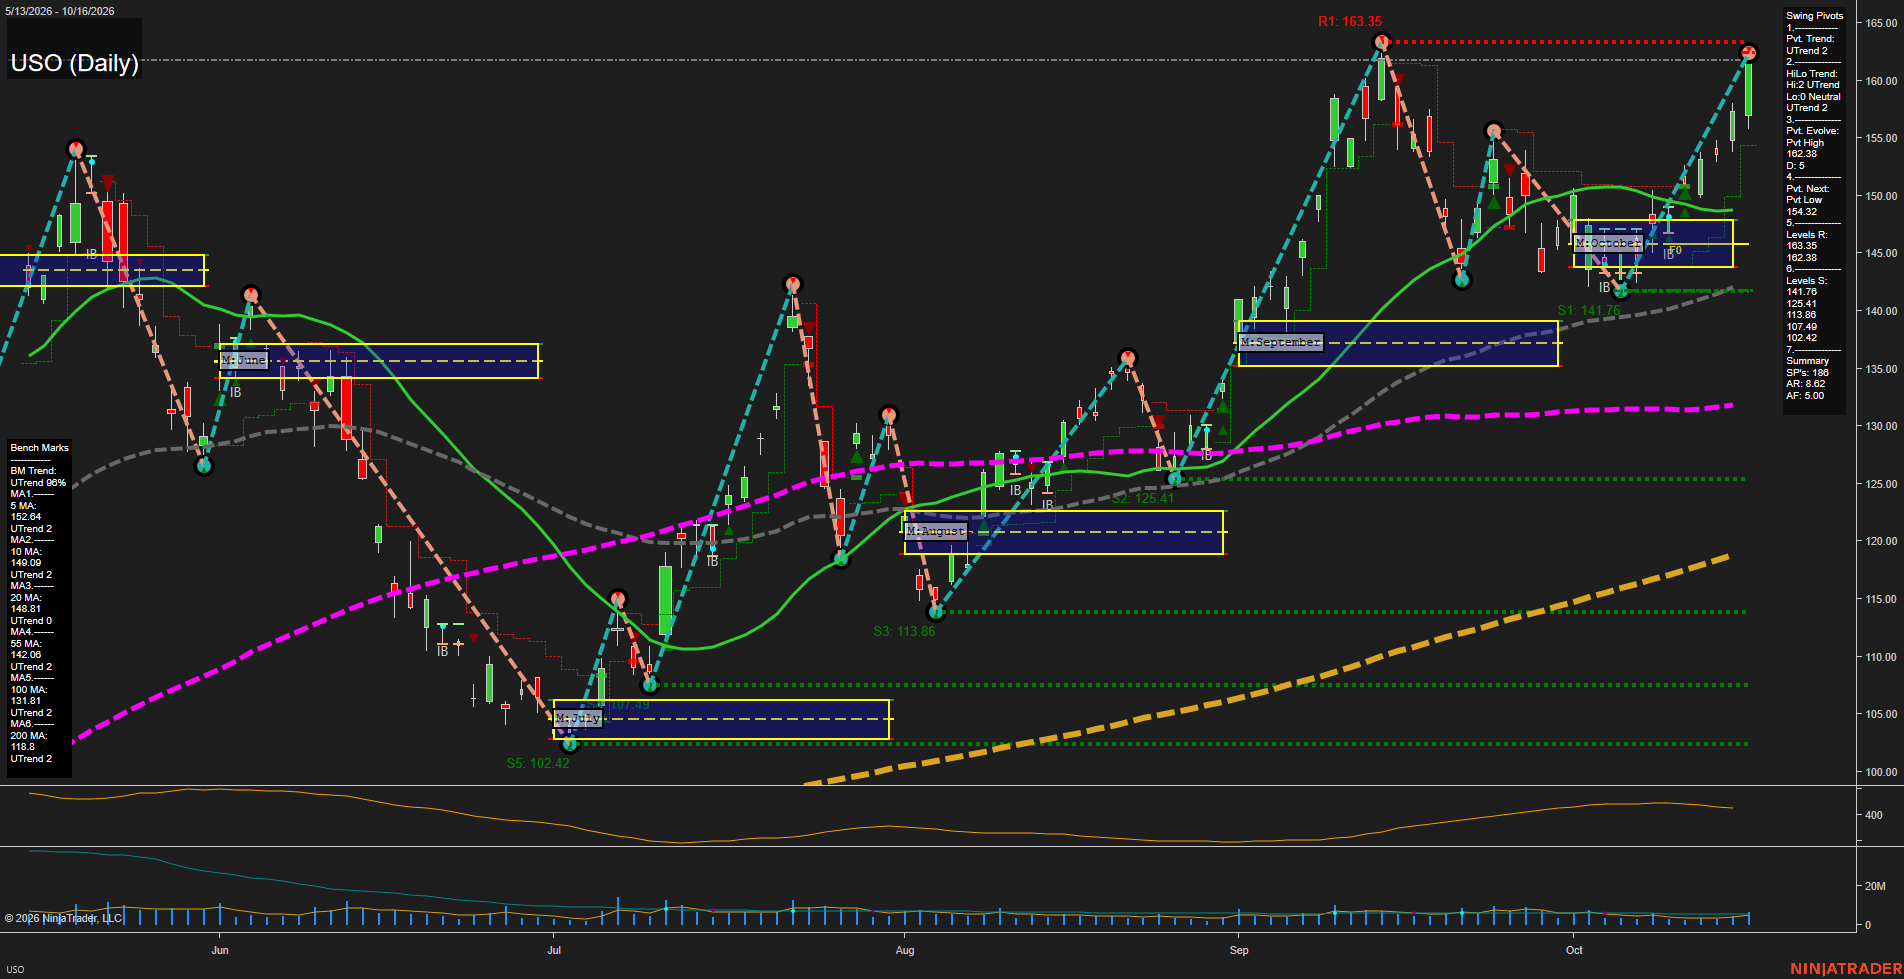Image resolution: width=1904 pixels, height=979 pixels.
Task: Select the M:October monthly range box label
Action: point(1608,243)
